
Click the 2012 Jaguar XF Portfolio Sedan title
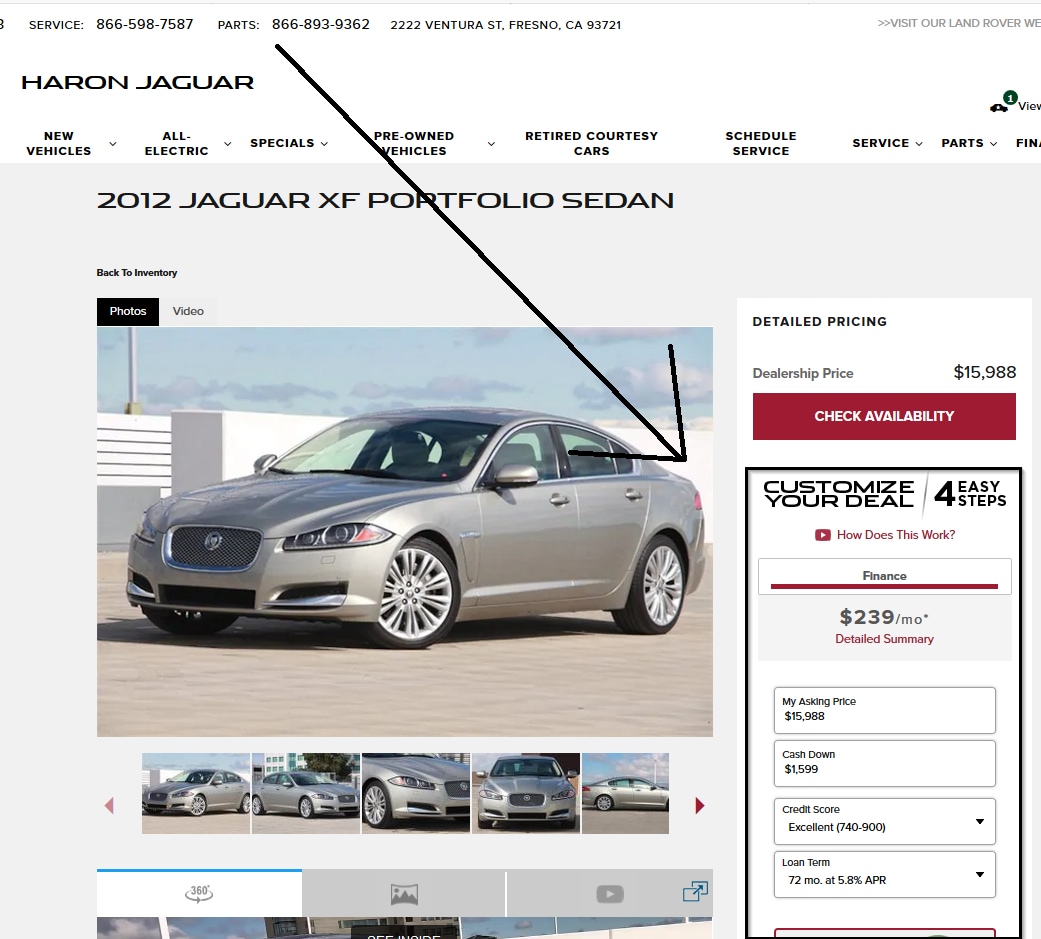(385, 201)
